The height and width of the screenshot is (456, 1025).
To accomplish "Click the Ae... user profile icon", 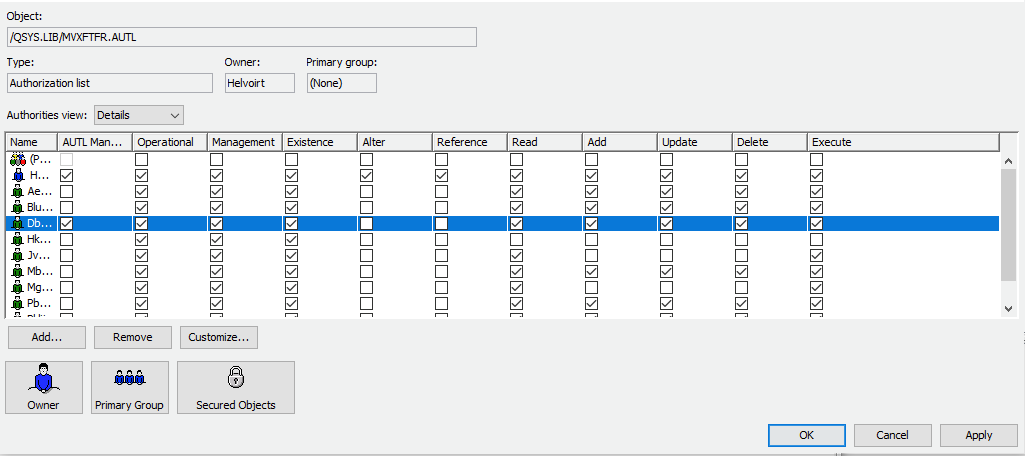I will (x=17, y=191).
